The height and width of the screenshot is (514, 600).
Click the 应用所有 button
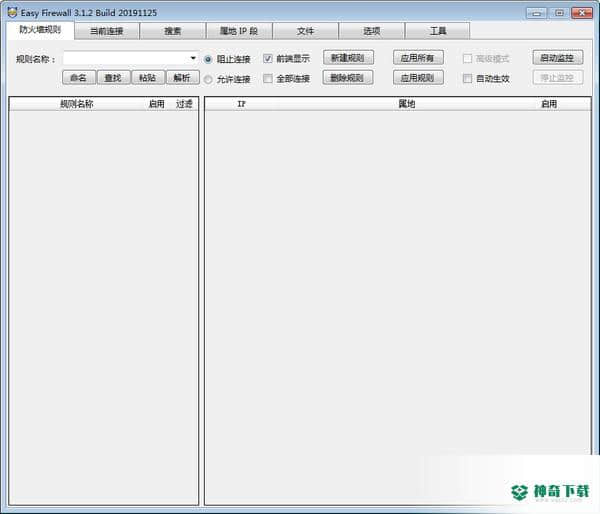point(418,58)
